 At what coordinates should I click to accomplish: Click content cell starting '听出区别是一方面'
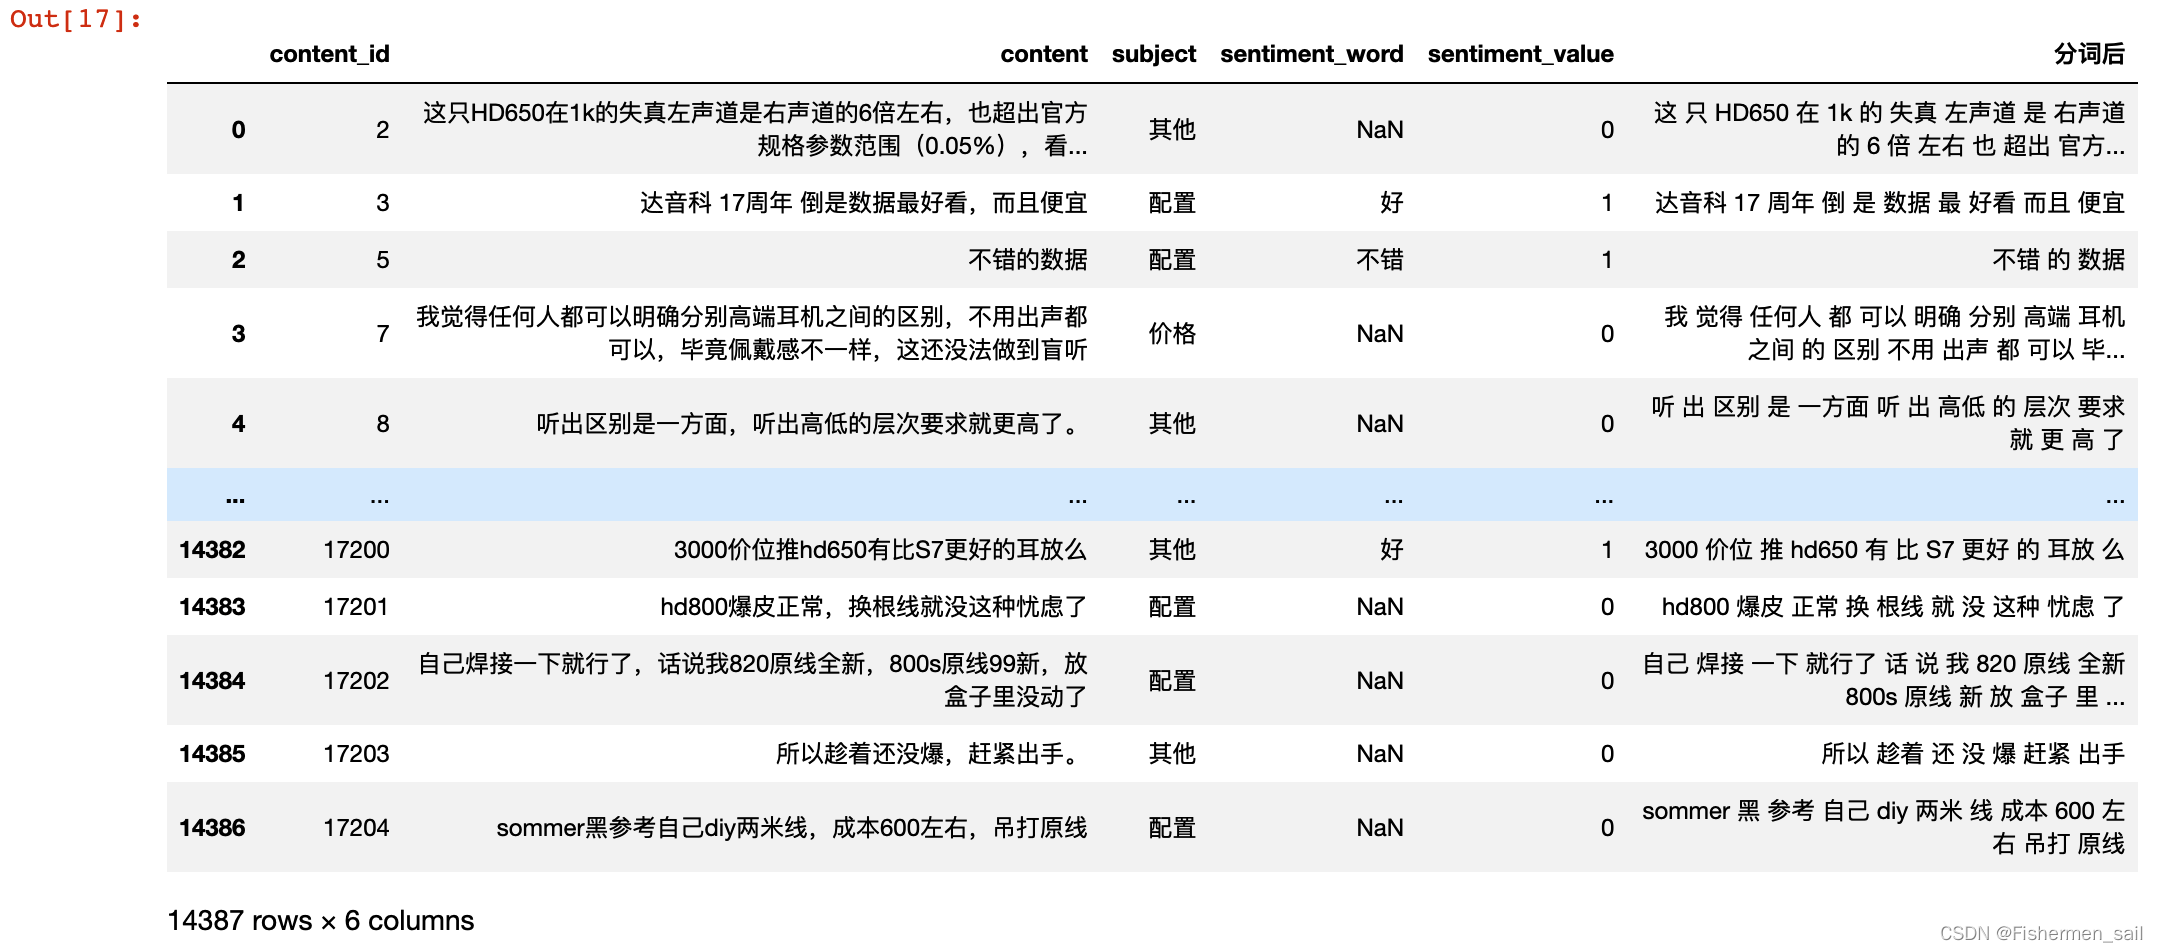[811, 424]
